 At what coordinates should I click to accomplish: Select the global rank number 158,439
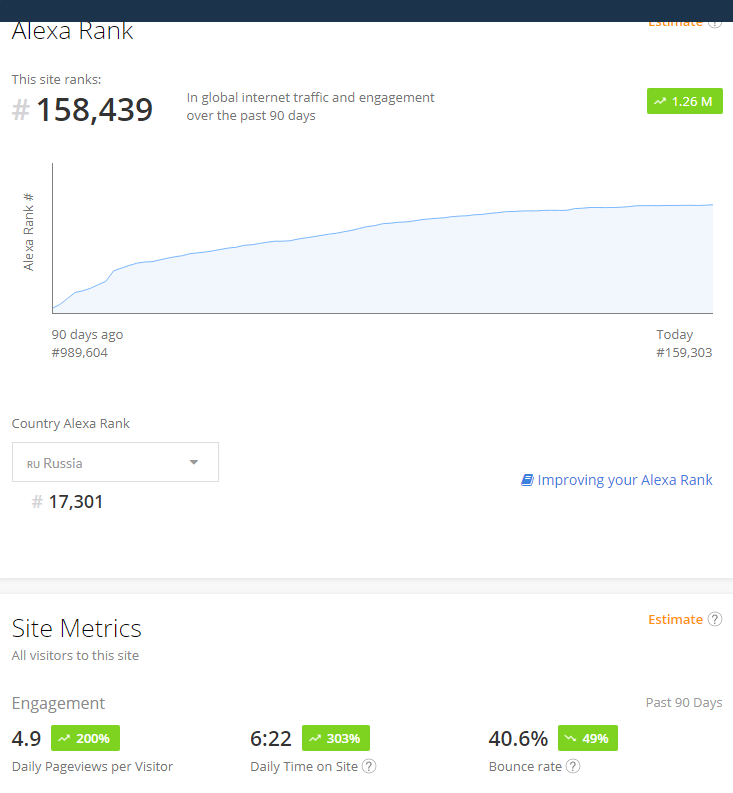pos(94,110)
